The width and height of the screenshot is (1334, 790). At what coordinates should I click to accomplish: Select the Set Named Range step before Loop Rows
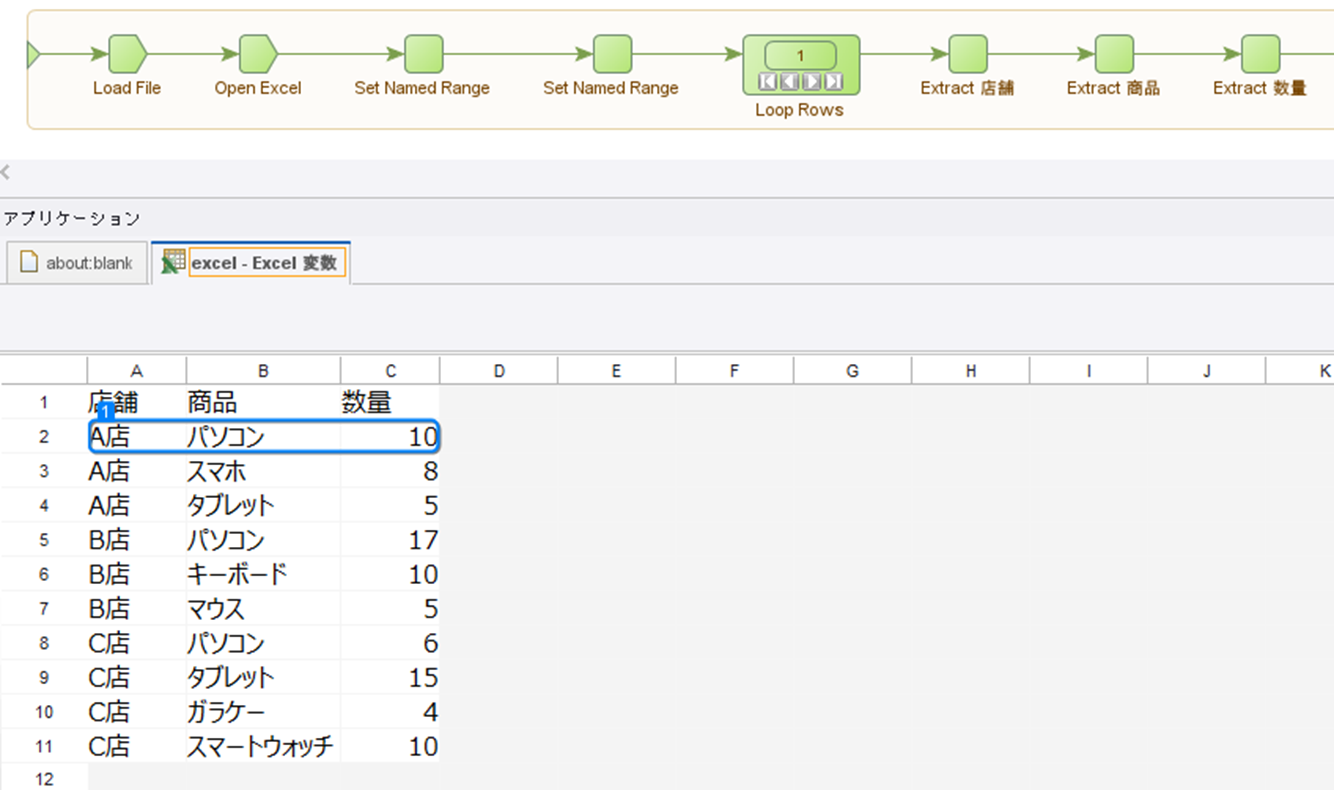[612, 54]
